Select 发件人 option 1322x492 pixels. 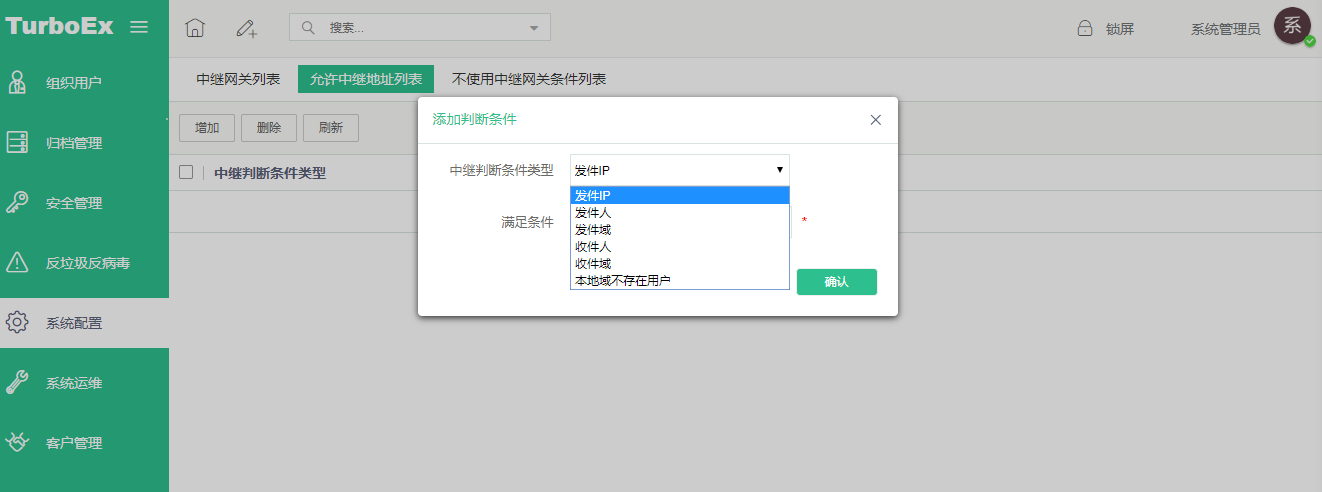pos(680,213)
